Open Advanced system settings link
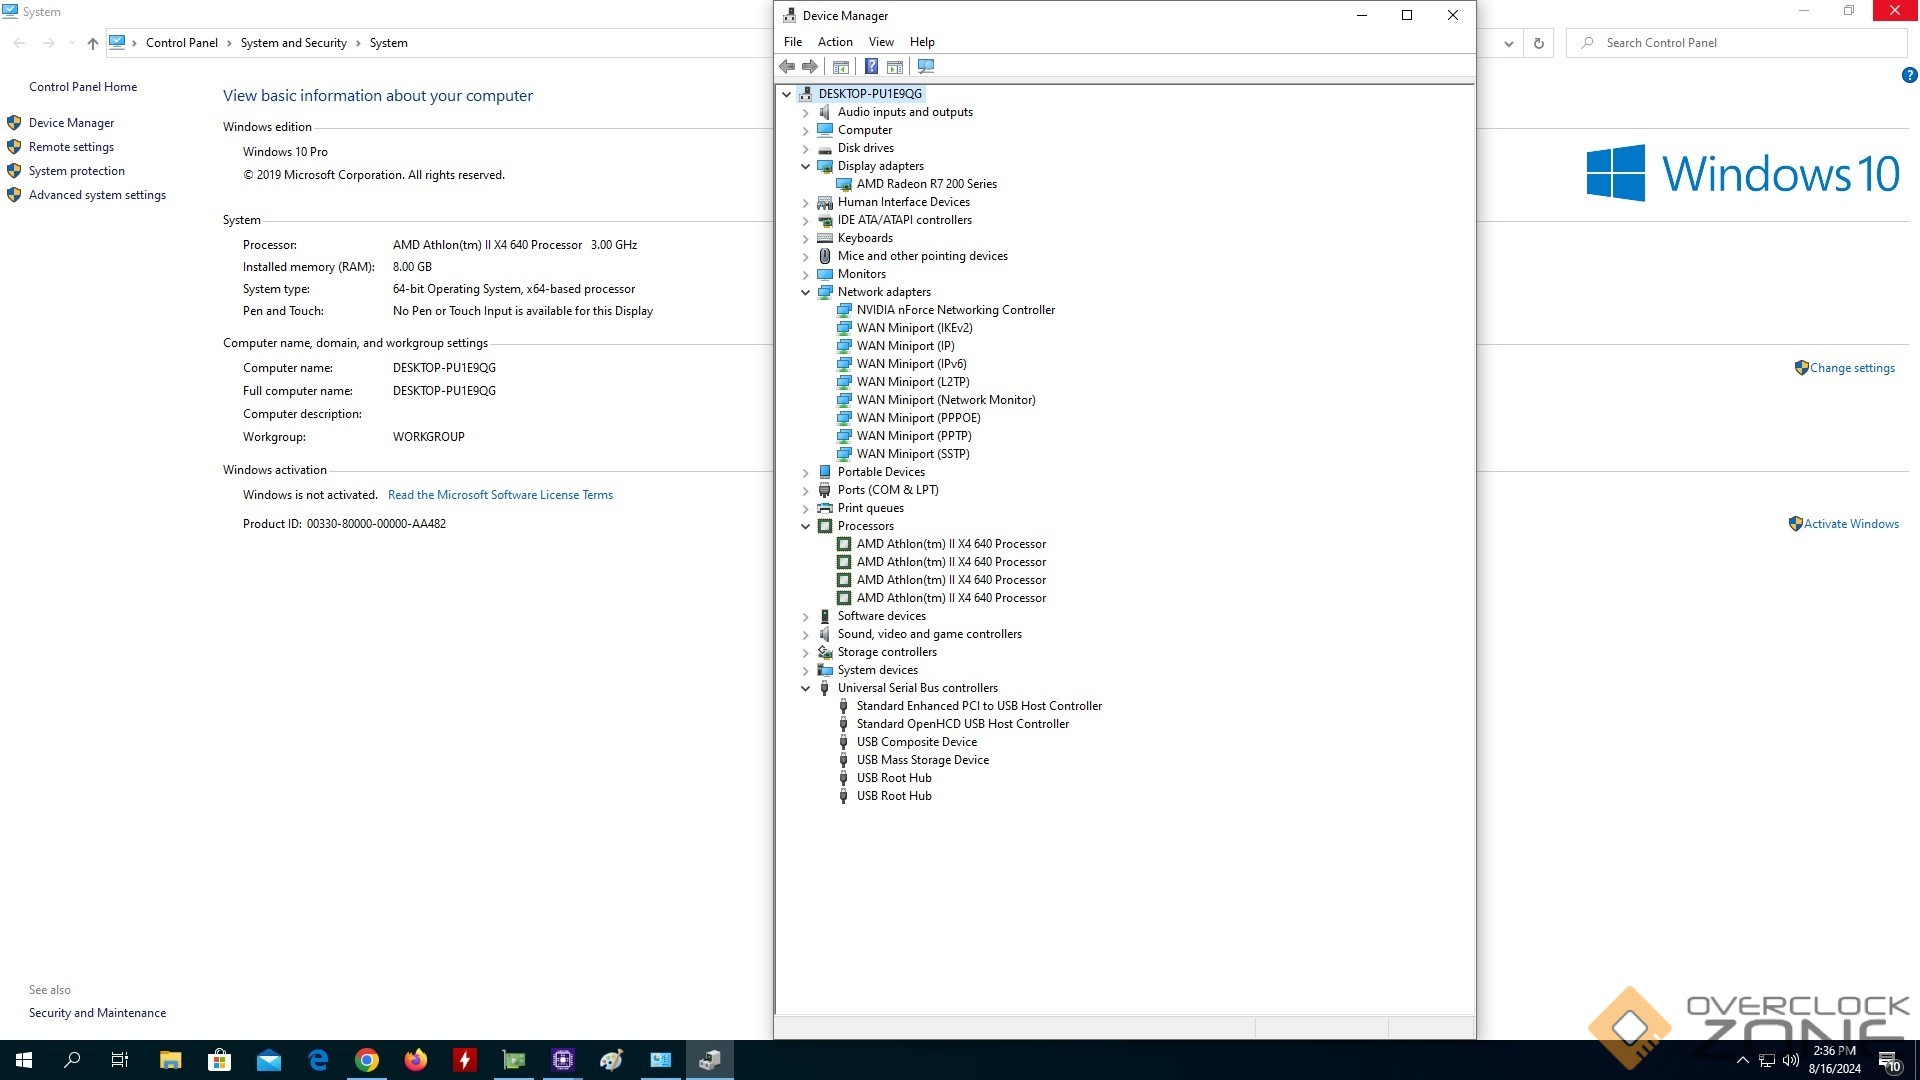 (97, 195)
